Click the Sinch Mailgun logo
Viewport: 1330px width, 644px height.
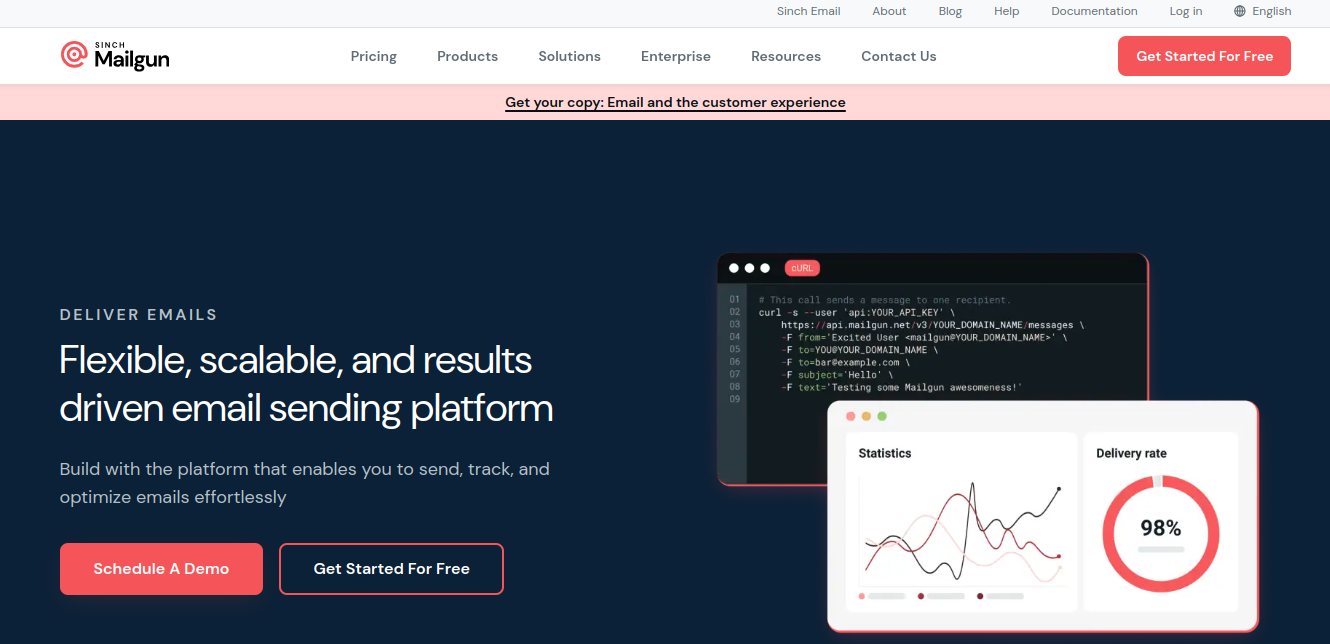pos(115,56)
